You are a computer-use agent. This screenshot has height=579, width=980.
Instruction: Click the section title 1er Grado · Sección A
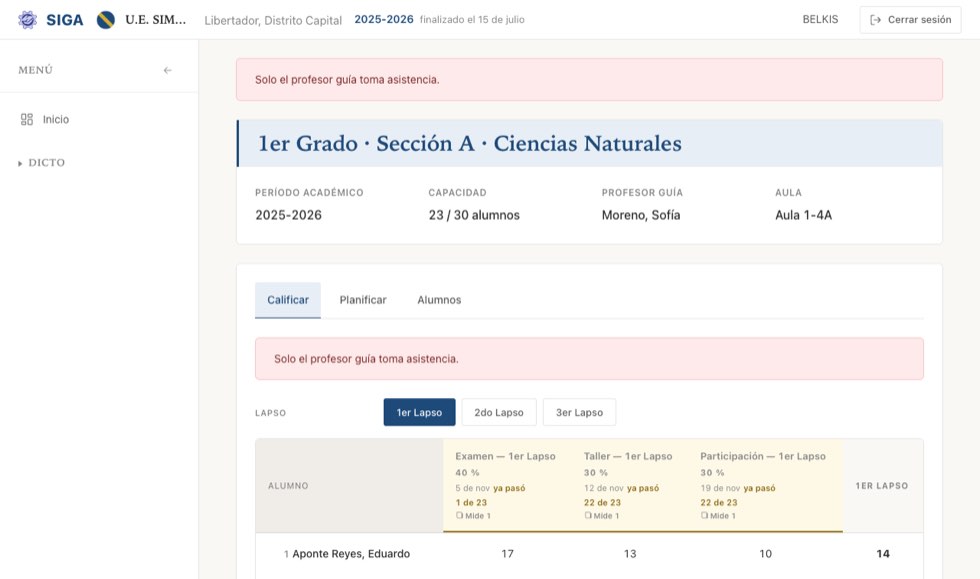point(367,143)
